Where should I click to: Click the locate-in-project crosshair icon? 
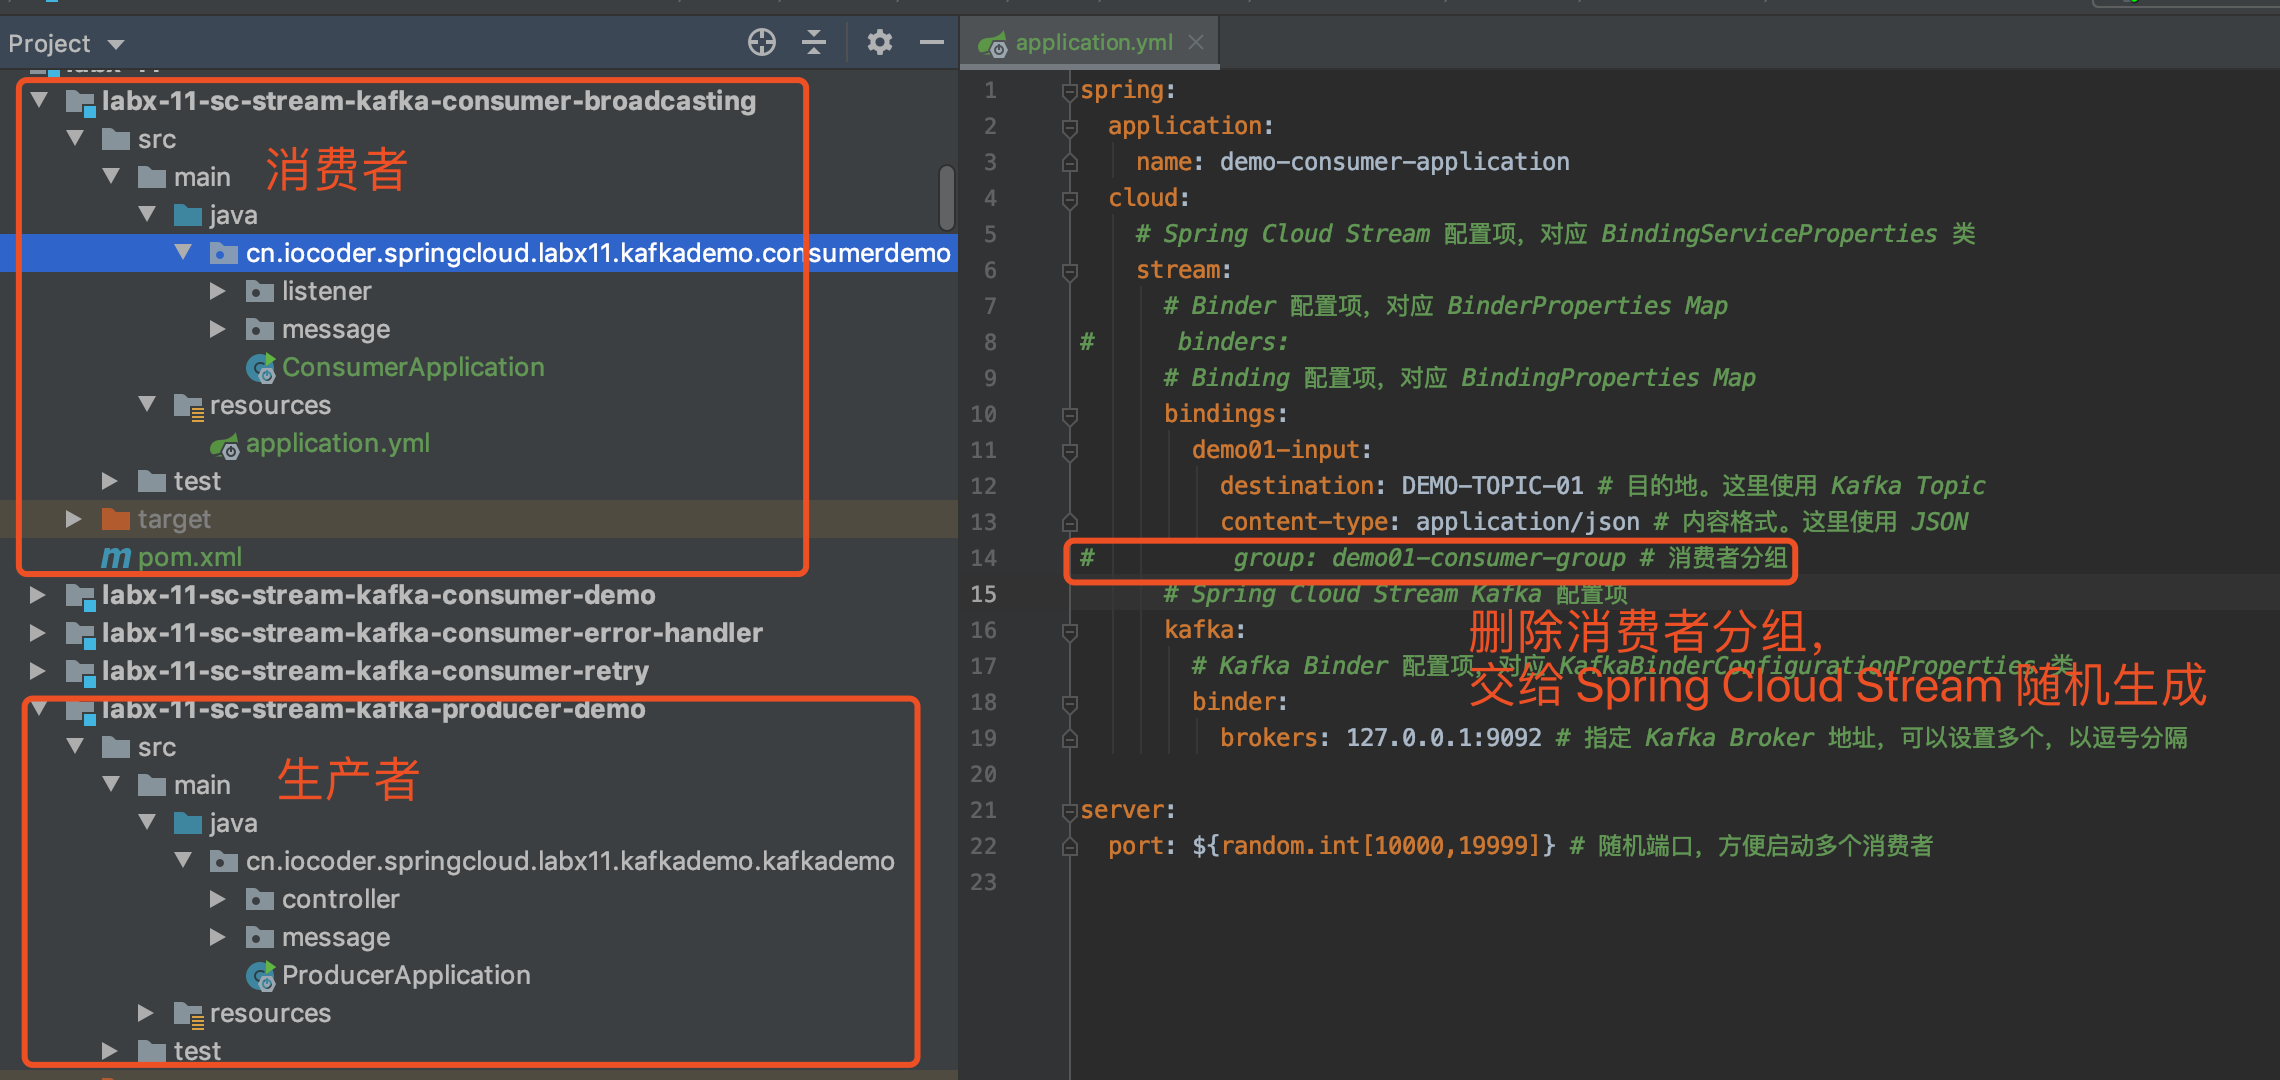(x=761, y=42)
